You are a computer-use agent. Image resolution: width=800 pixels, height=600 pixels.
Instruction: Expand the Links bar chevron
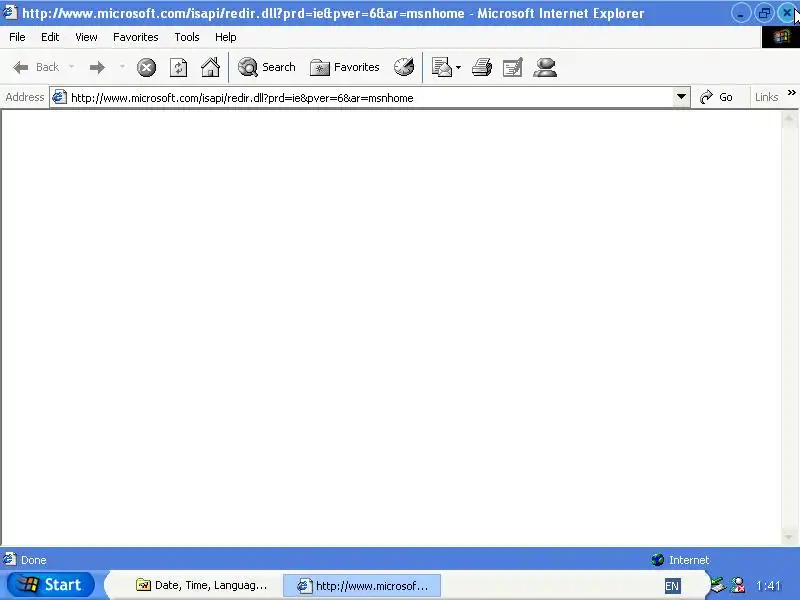[791, 93]
